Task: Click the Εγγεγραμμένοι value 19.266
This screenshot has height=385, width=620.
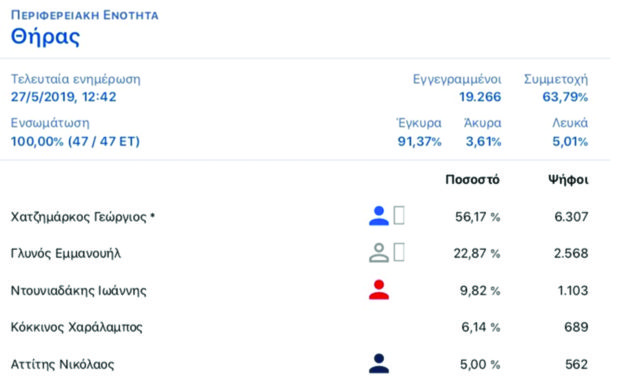Action: 480,97
